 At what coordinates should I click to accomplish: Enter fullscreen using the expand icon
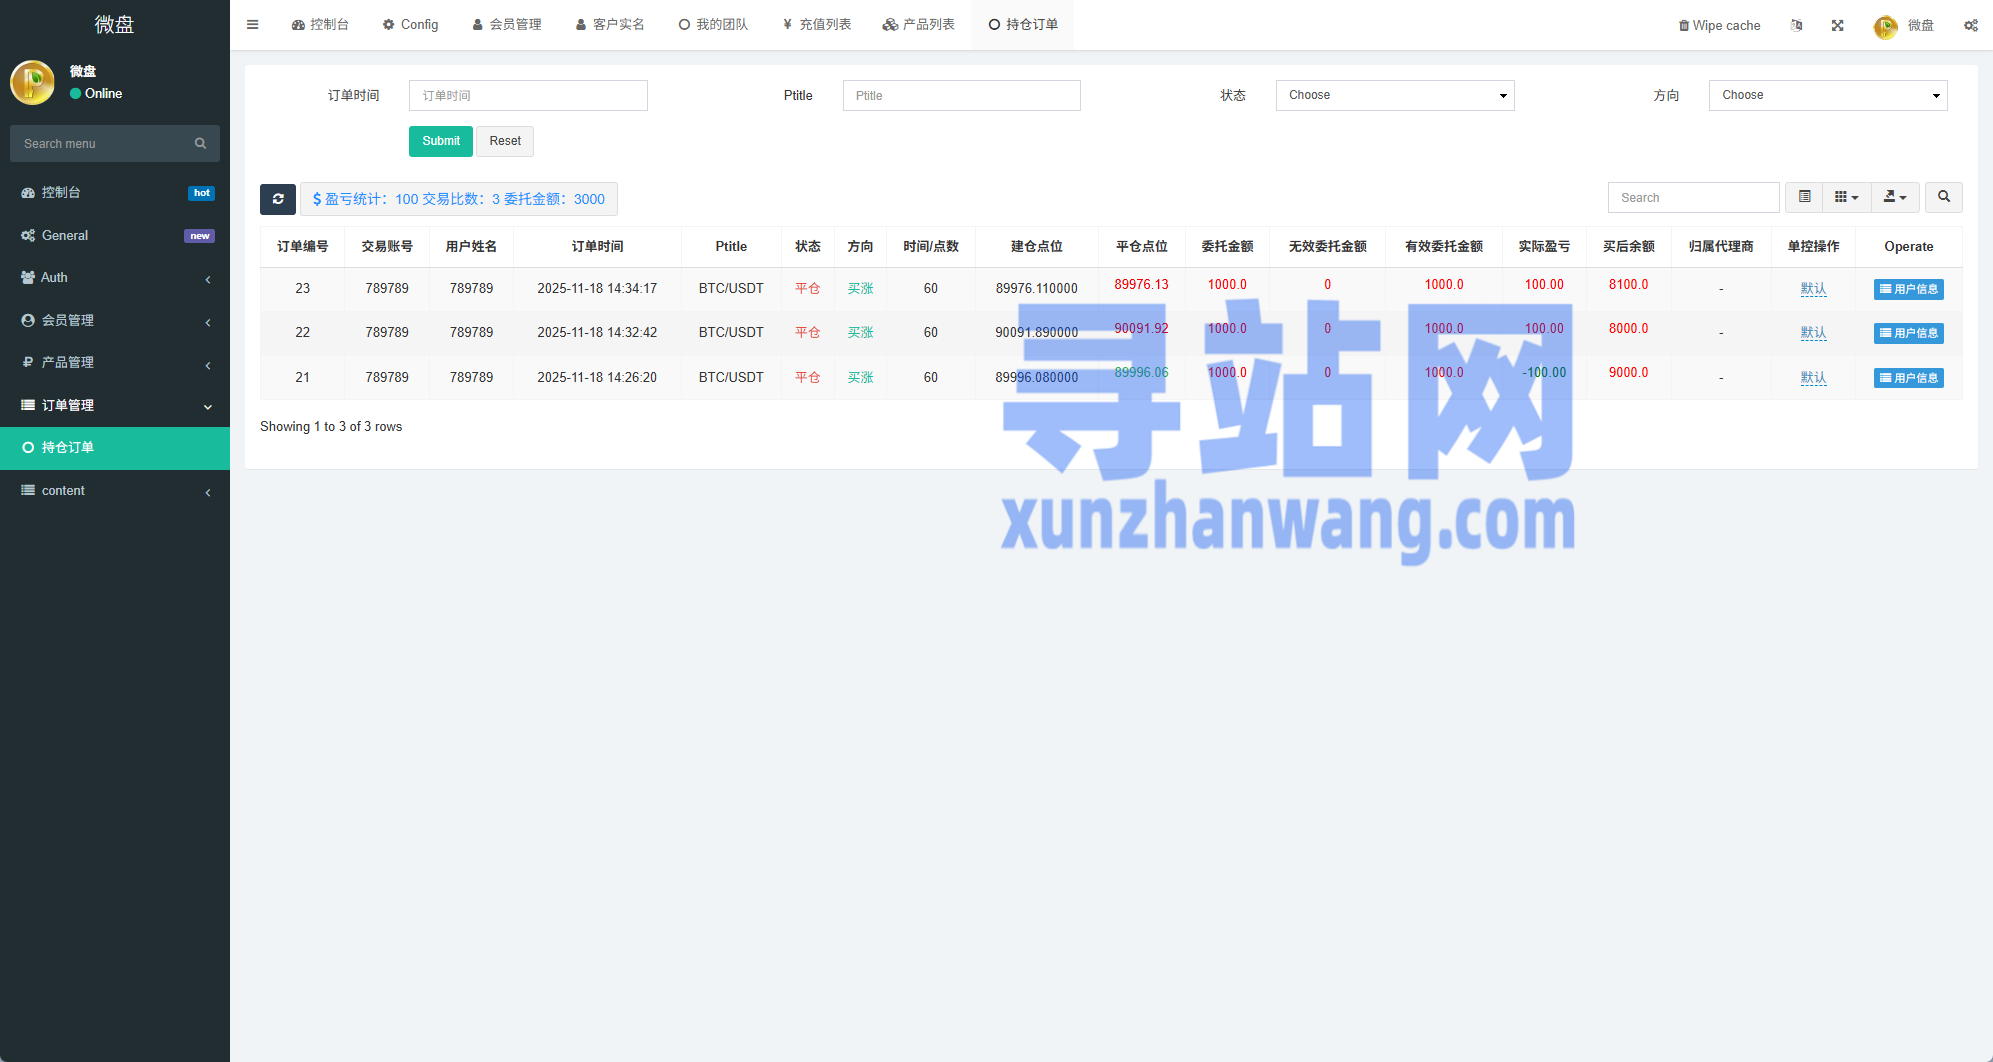pyautogui.click(x=1837, y=26)
